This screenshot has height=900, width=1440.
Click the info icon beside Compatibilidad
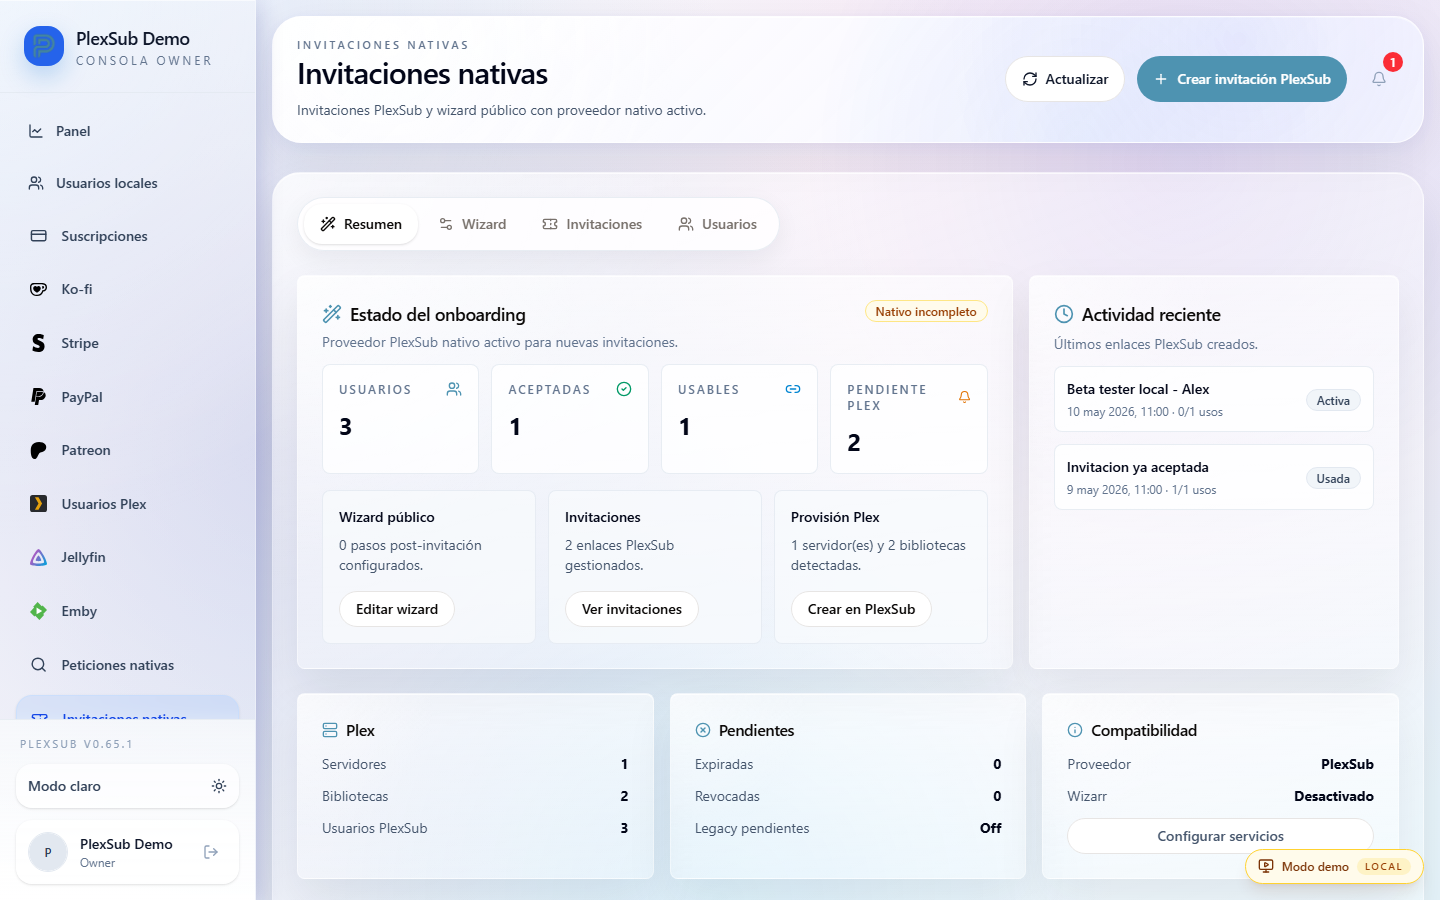click(x=1075, y=730)
